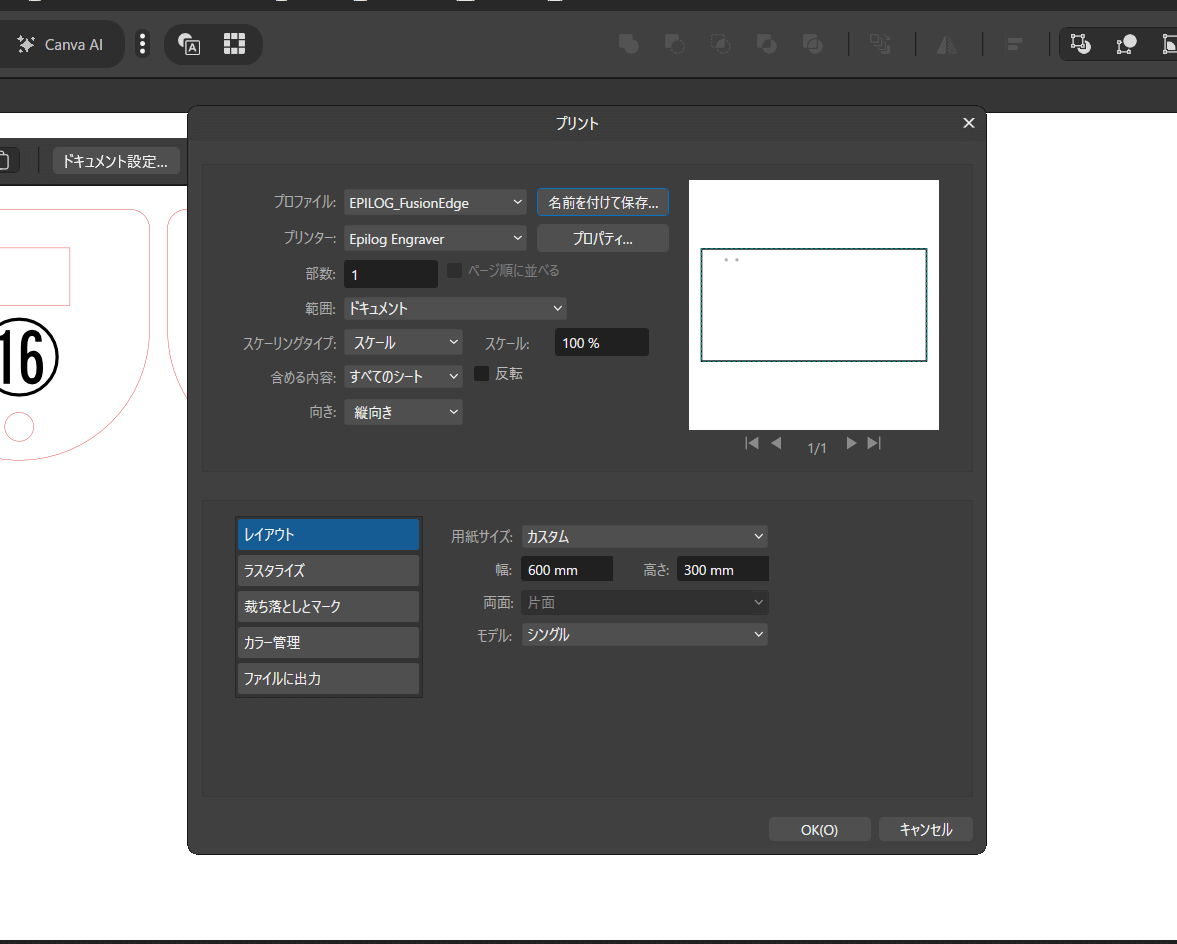Open the プロファイル dropdown EPILOG_FusionEdge
Viewport: 1177px width, 944px height.
(x=435, y=203)
